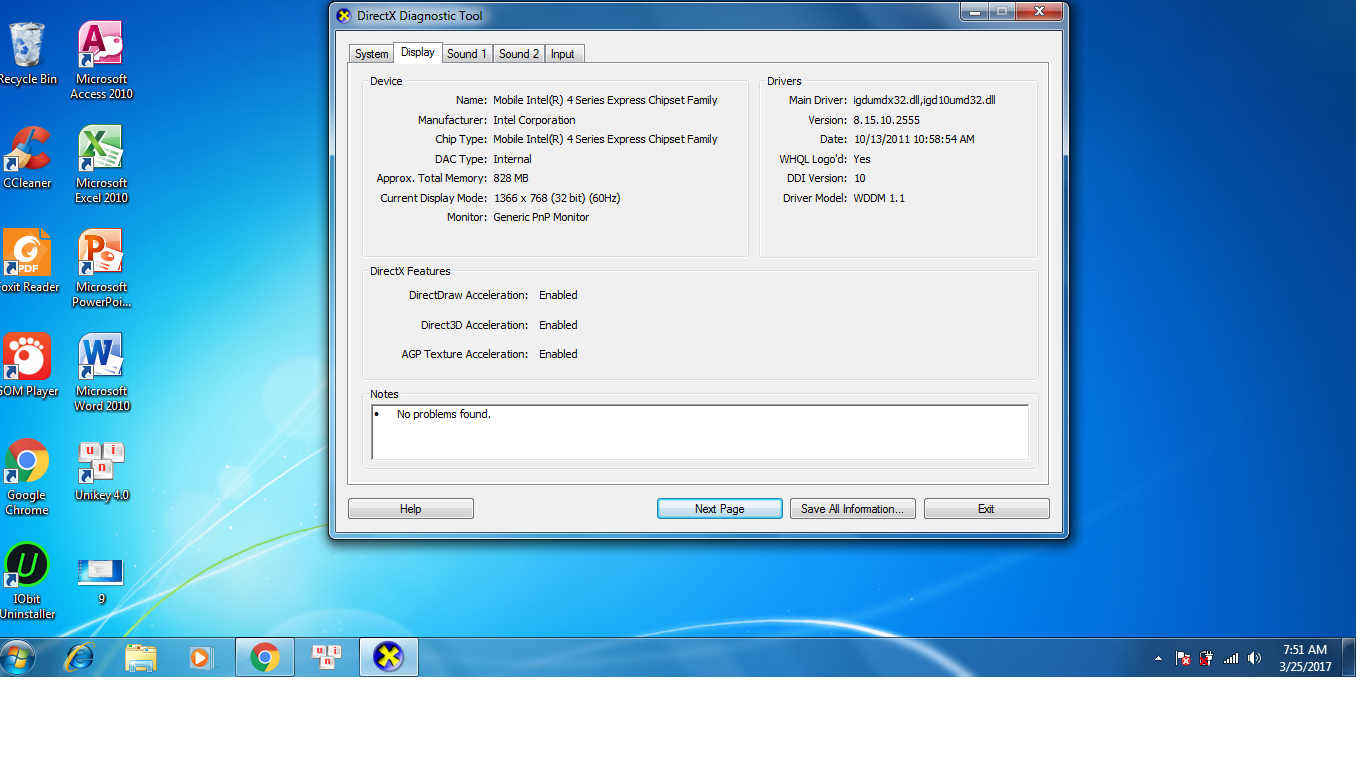Open Windows Media Player taskbar icon
The image size is (1366, 768).
[202, 657]
